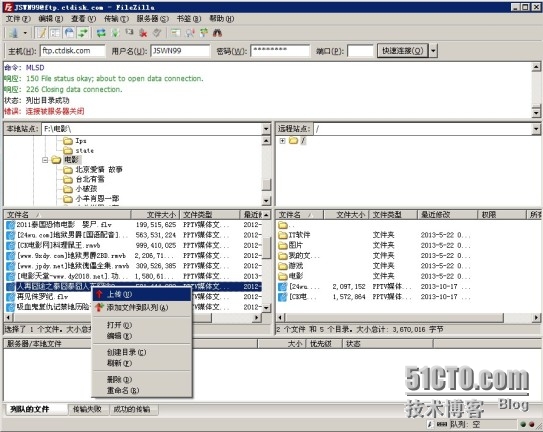Toggle message log display toolbar icon

tap(42, 33)
